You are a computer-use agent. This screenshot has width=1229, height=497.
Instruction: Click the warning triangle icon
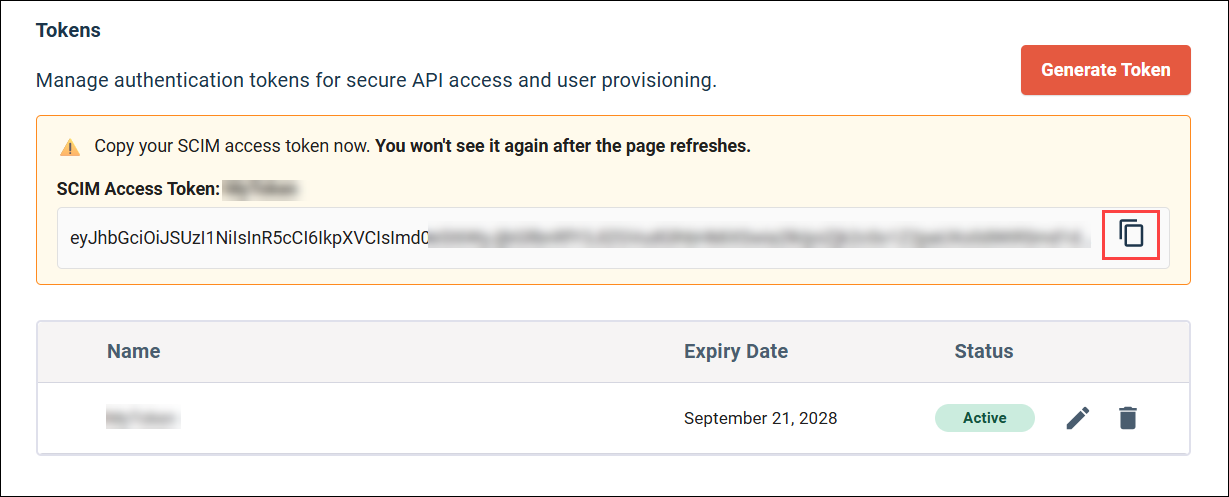70,147
